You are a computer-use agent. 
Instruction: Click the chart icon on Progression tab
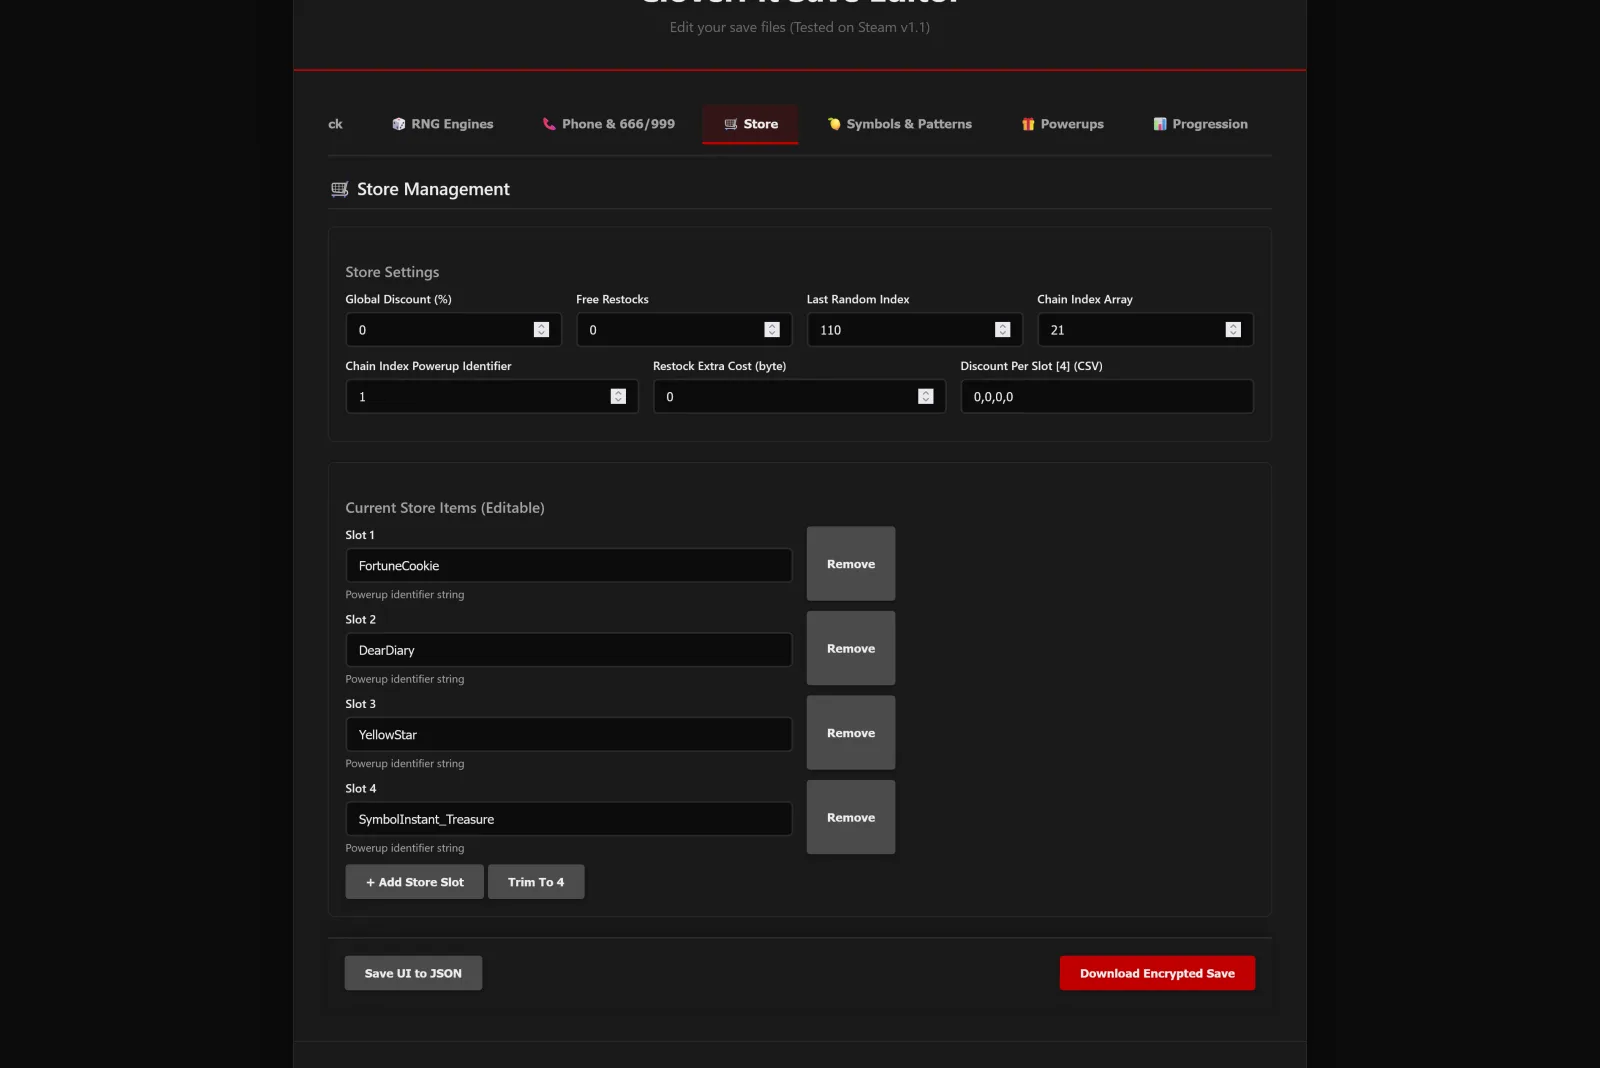click(x=1160, y=124)
